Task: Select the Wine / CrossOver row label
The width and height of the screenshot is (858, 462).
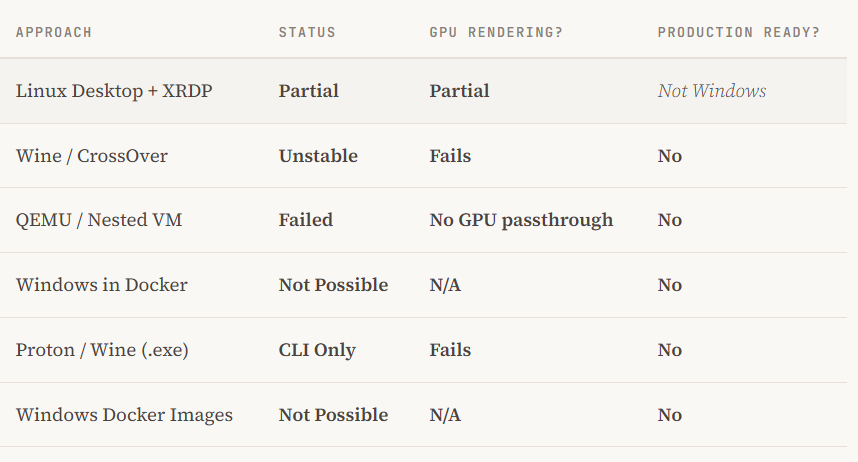Action: click(x=91, y=156)
